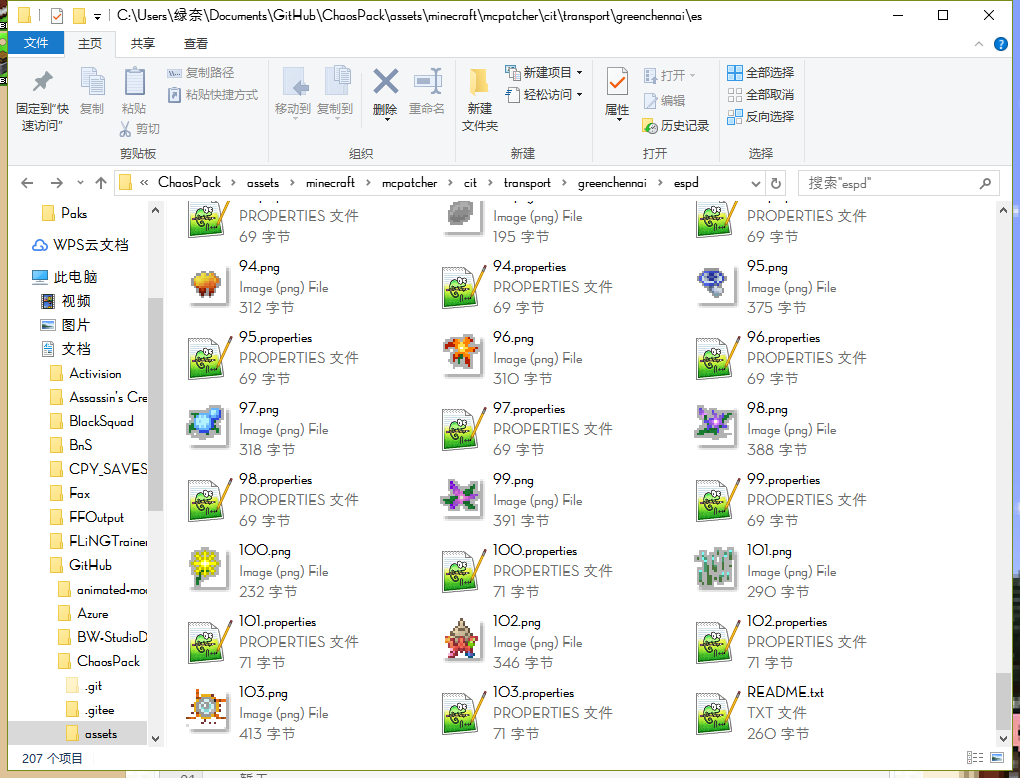This screenshot has height=778, width=1020.
Task: Switch to large icons view in the status bar
Action: coord(995,758)
